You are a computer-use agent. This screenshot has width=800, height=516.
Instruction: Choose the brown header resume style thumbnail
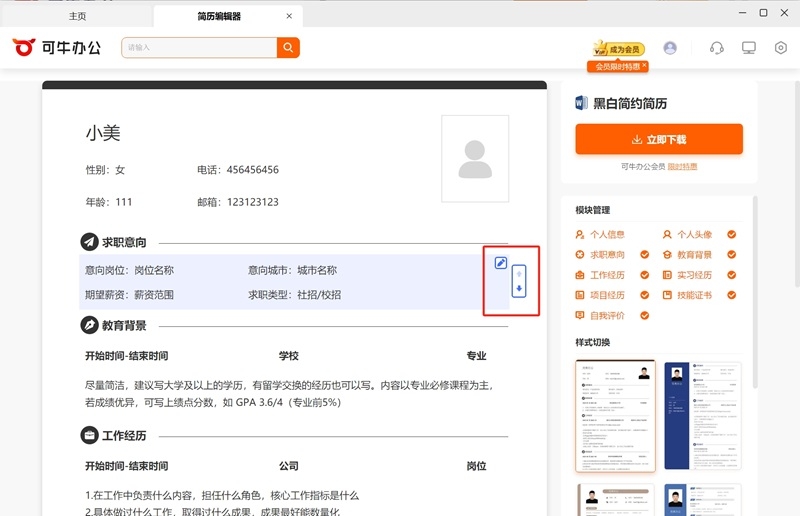pos(615,500)
